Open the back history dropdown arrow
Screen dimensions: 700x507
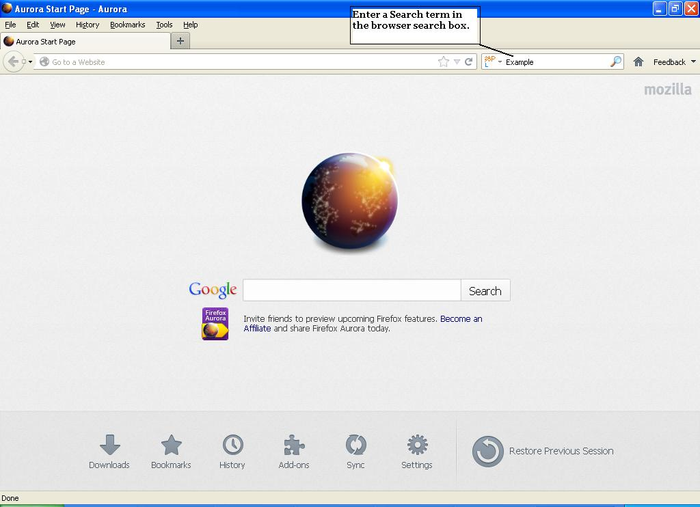[x=29, y=62]
